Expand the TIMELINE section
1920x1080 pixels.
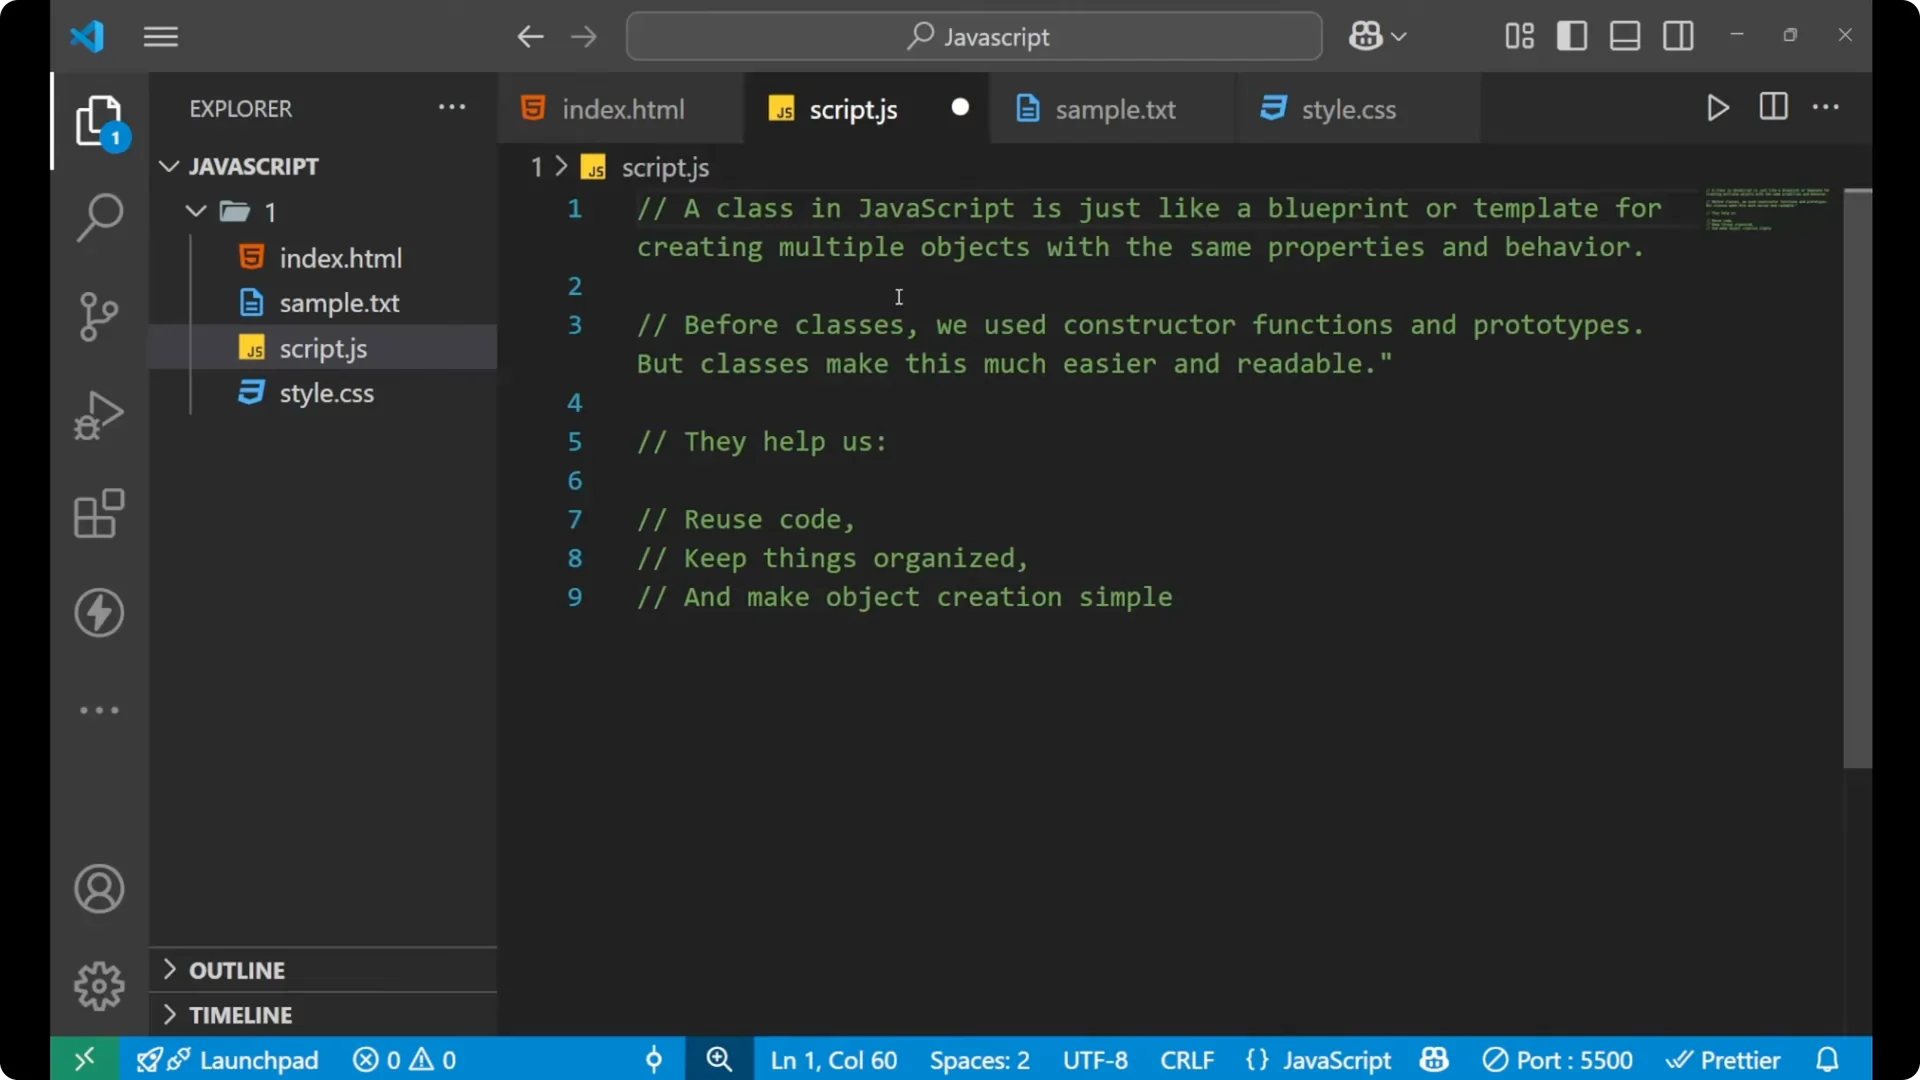242,1014
